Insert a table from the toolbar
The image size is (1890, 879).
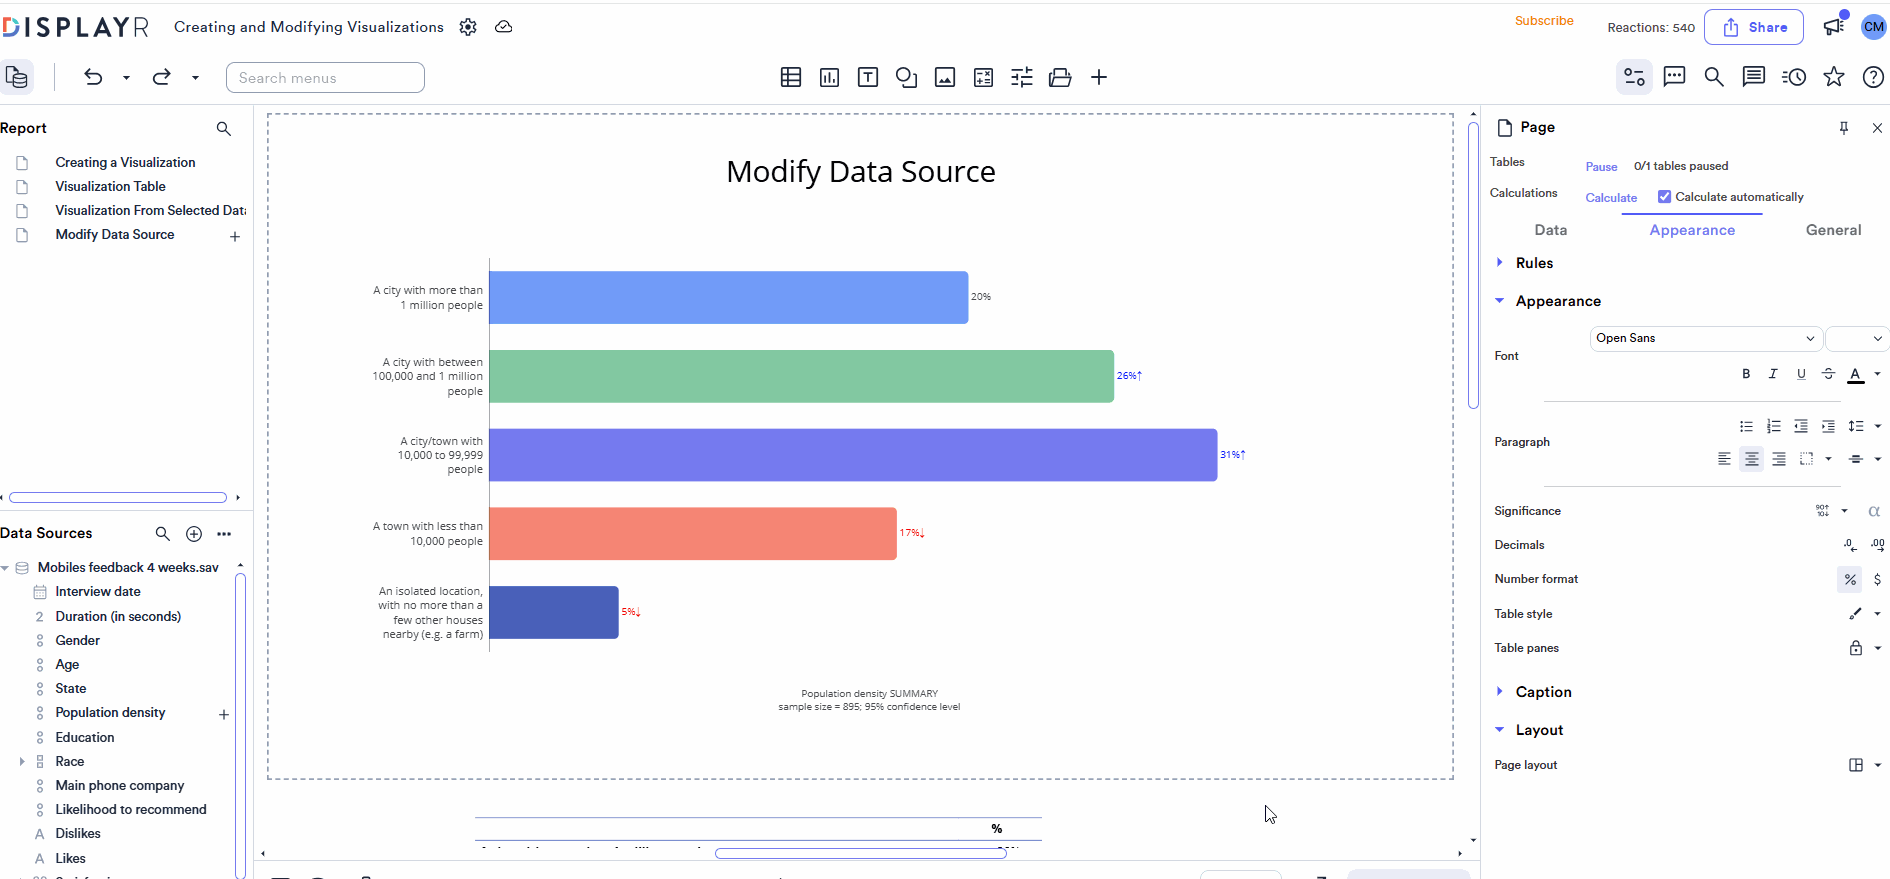coord(790,78)
